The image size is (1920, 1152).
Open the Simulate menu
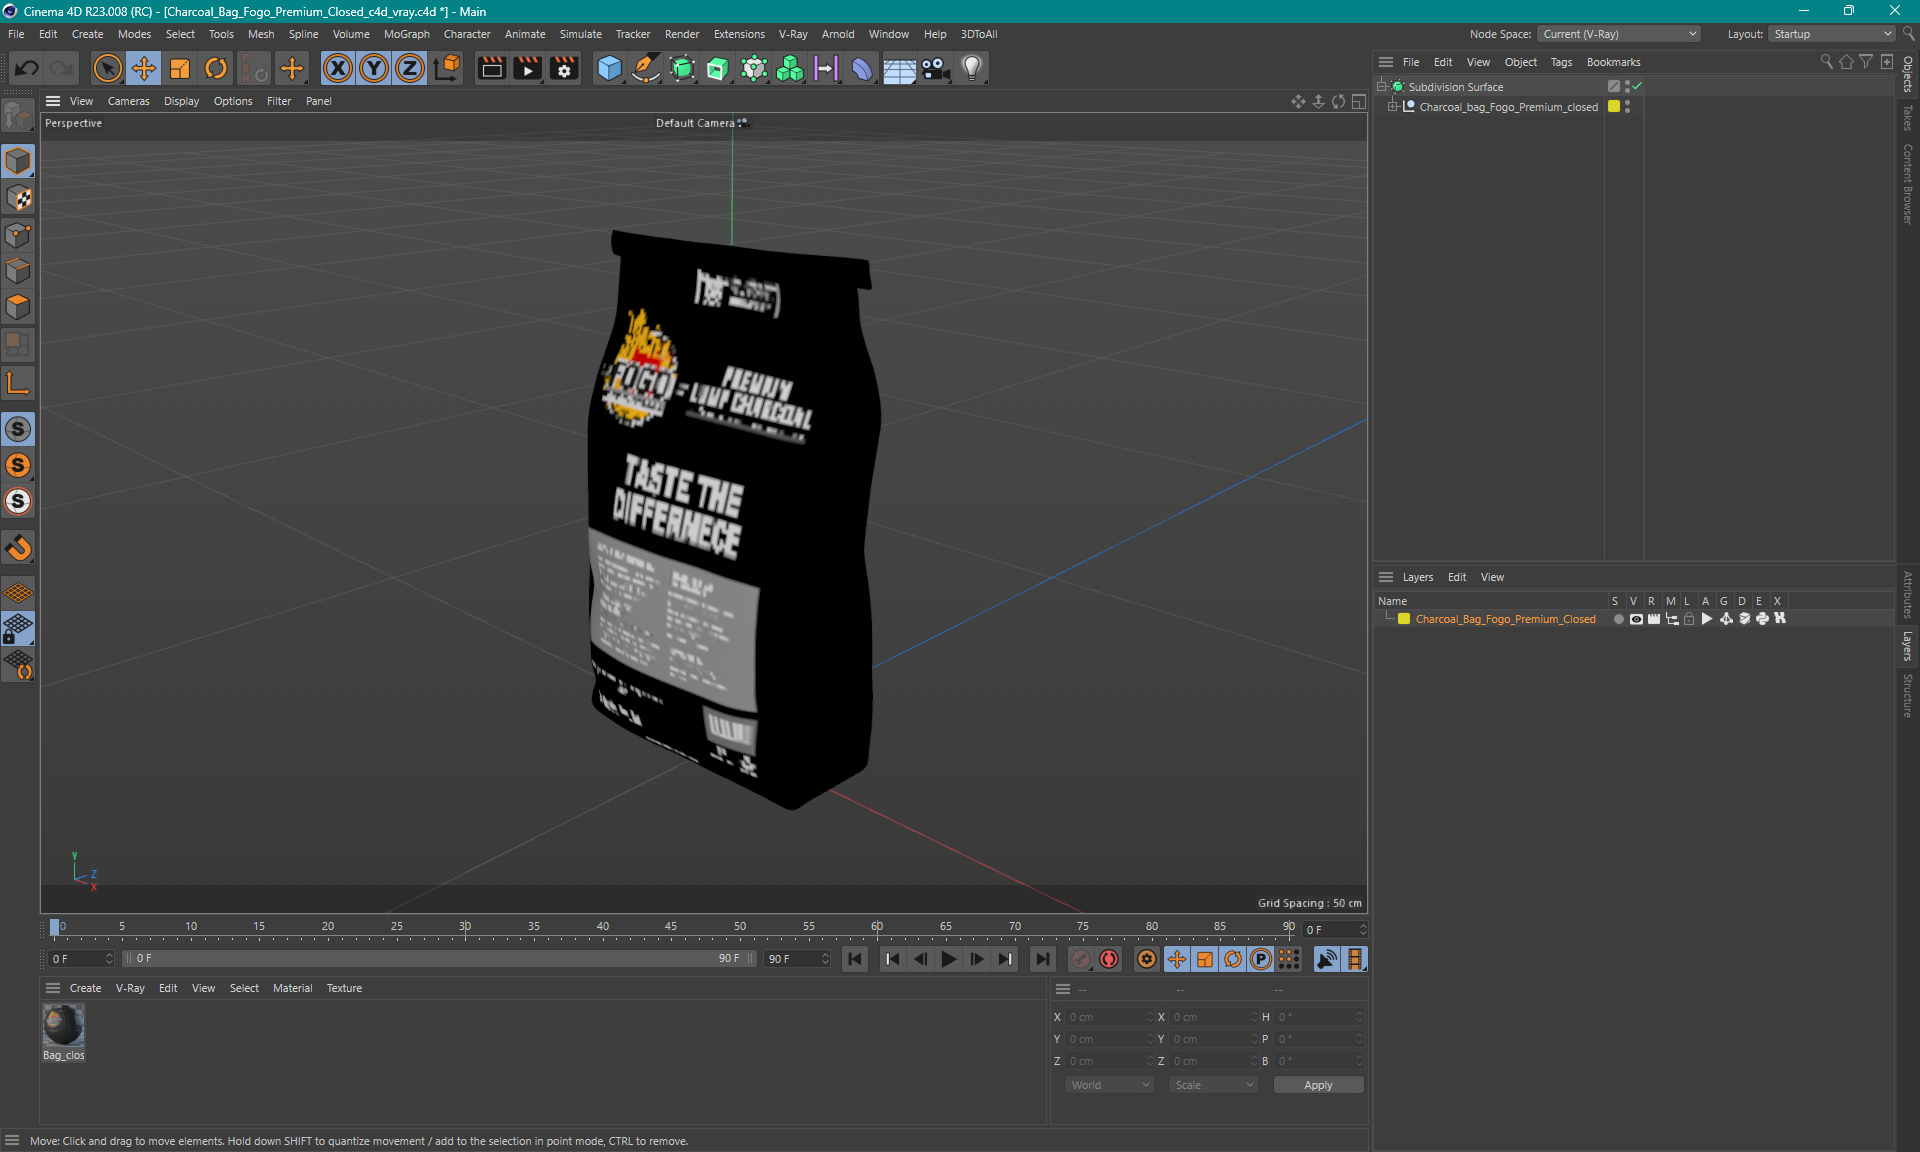coord(580,34)
